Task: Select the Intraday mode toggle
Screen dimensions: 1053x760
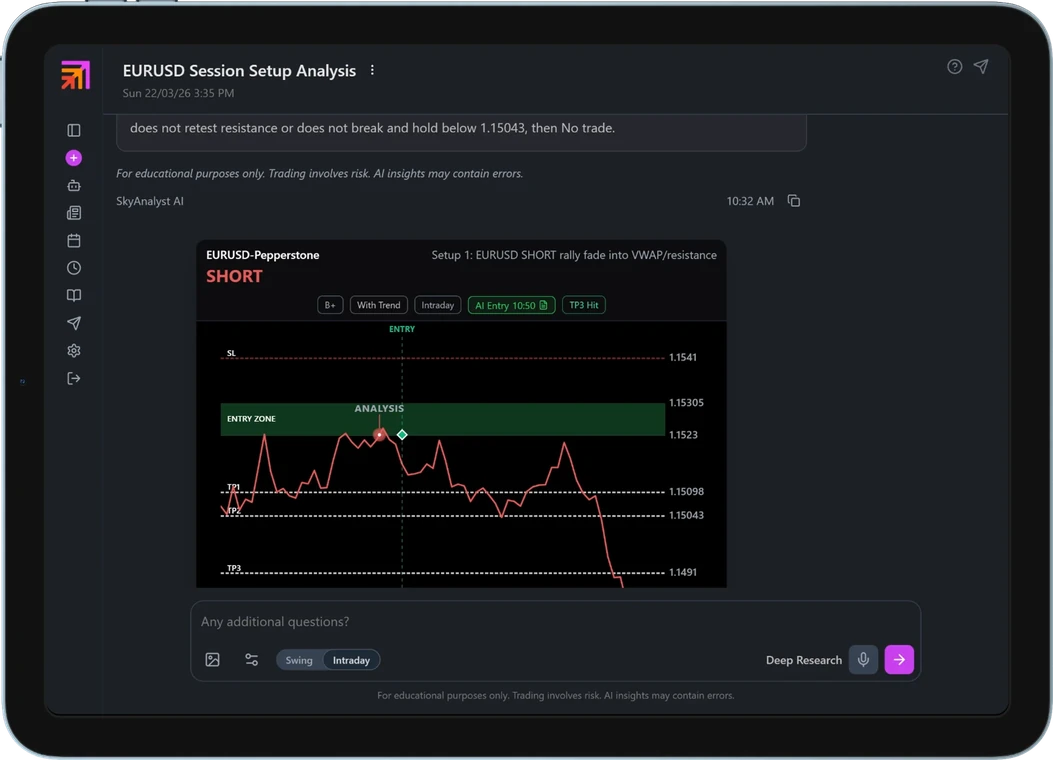Action: 351,660
